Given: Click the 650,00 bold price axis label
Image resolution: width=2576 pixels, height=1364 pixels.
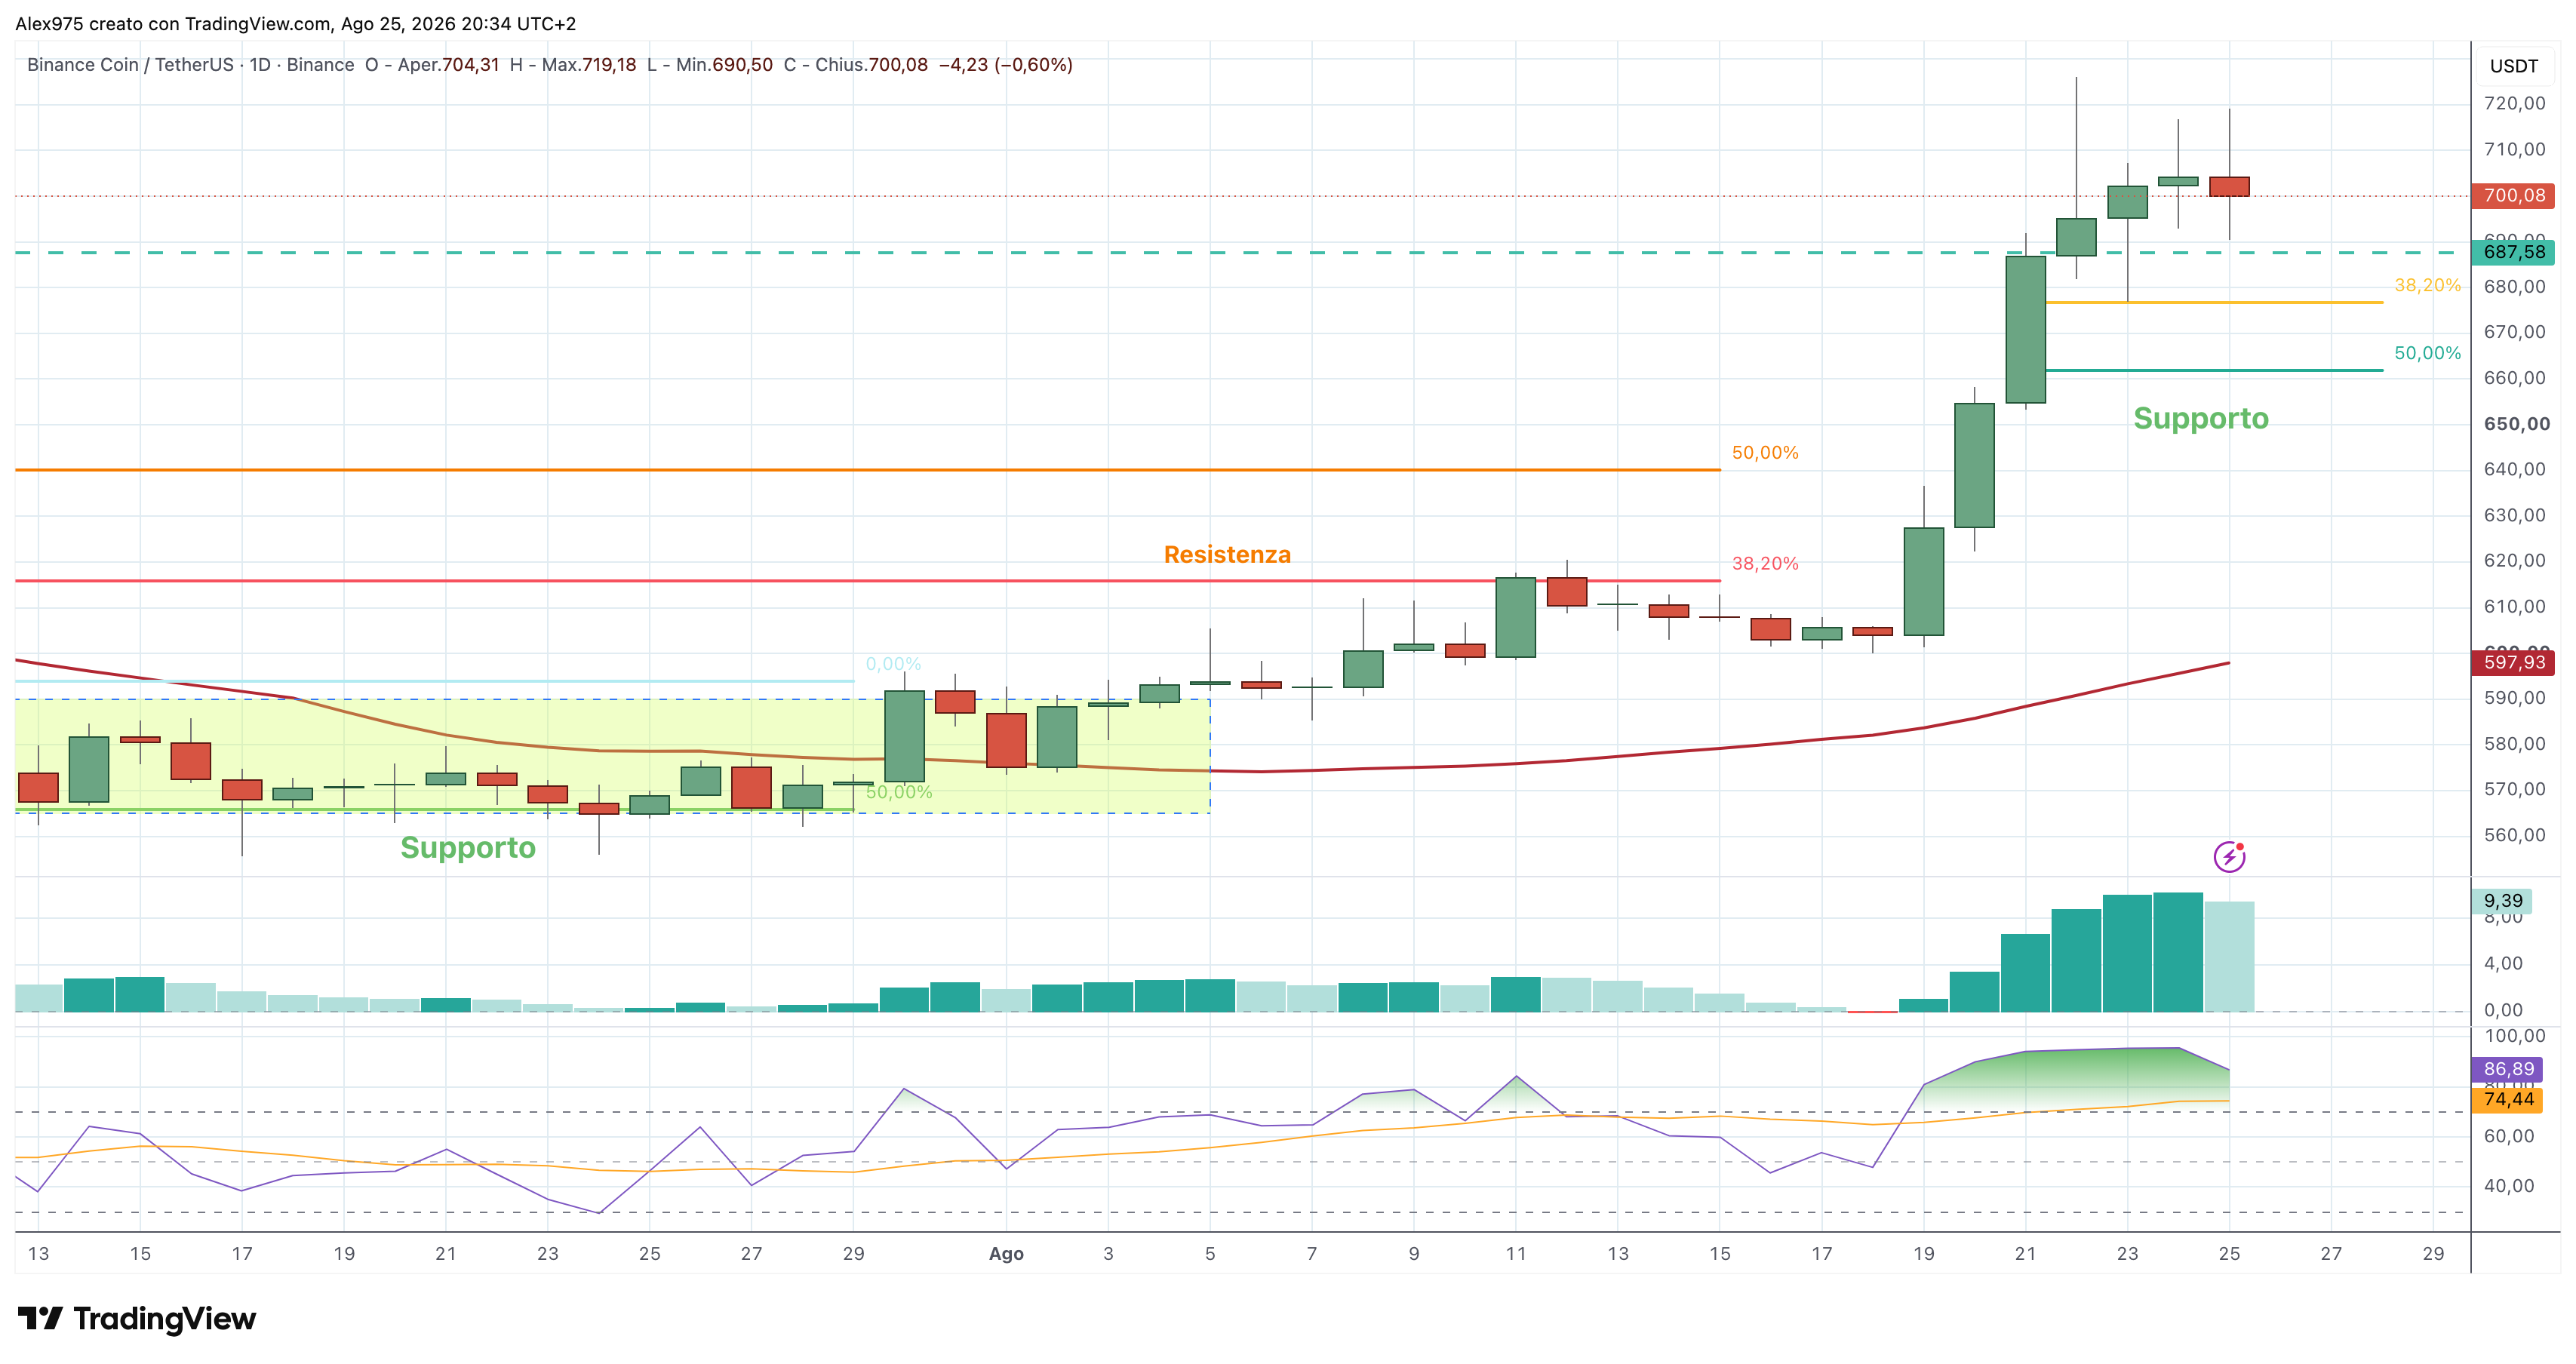Looking at the screenshot, I should coord(2516,424).
